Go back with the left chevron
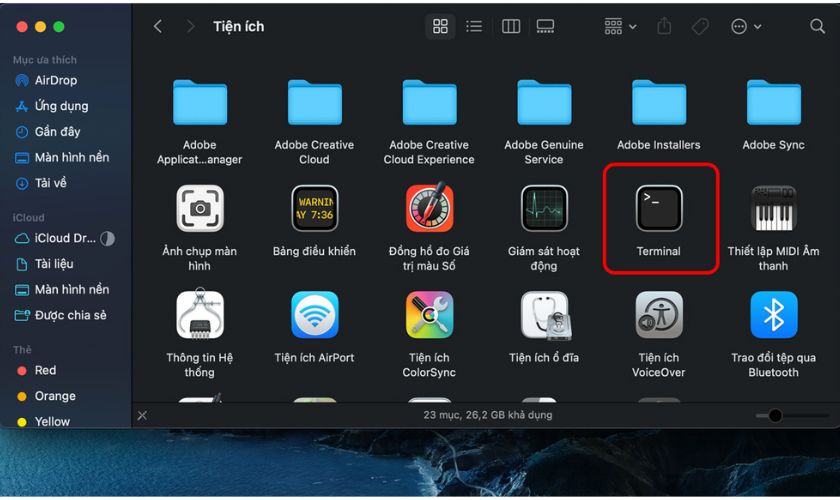The width and height of the screenshot is (840, 500). (158, 26)
